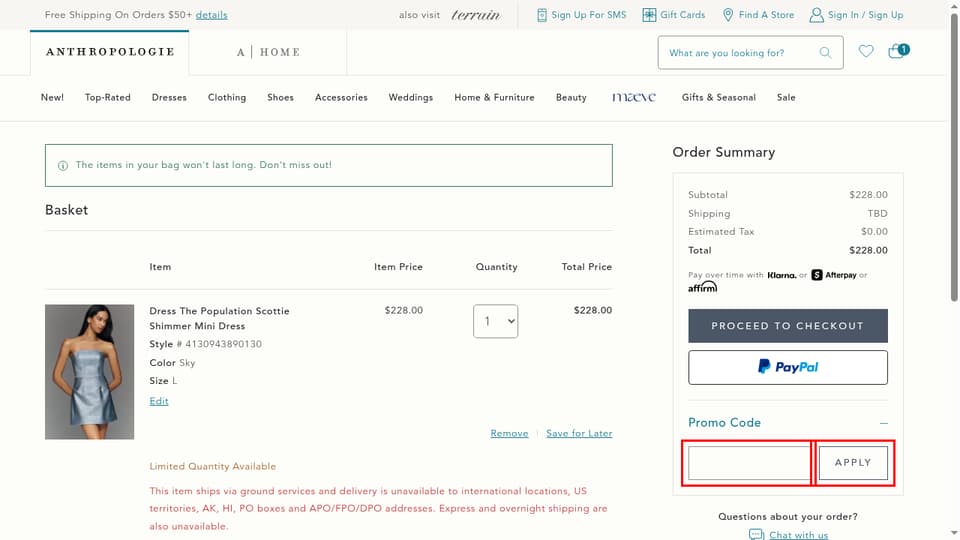This screenshot has width=960, height=540.
Task: Focus the promo code input field
Action: 749,463
